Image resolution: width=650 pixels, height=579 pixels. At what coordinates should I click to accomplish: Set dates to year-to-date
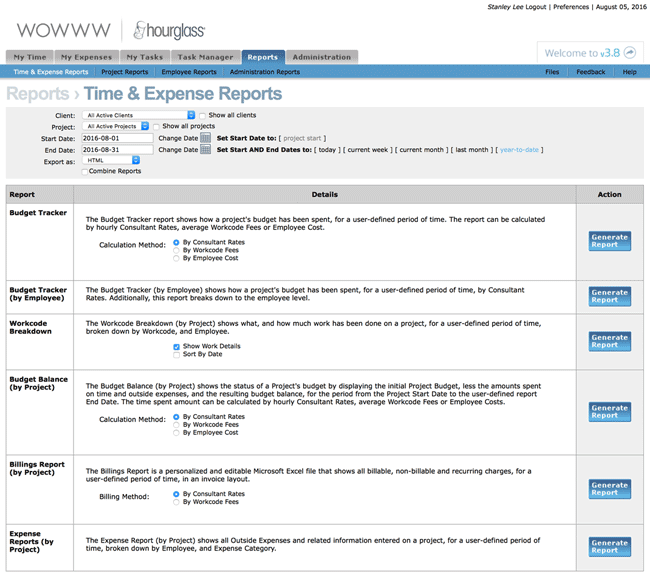tap(519, 150)
